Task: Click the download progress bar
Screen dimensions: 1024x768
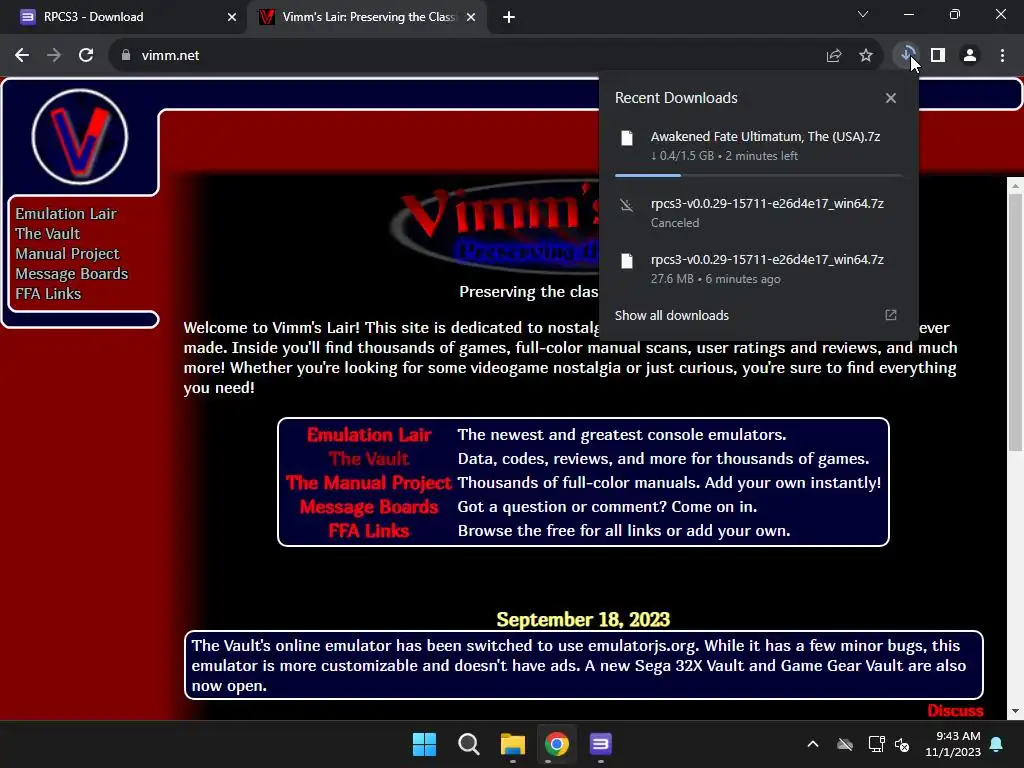Action: tap(758, 175)
